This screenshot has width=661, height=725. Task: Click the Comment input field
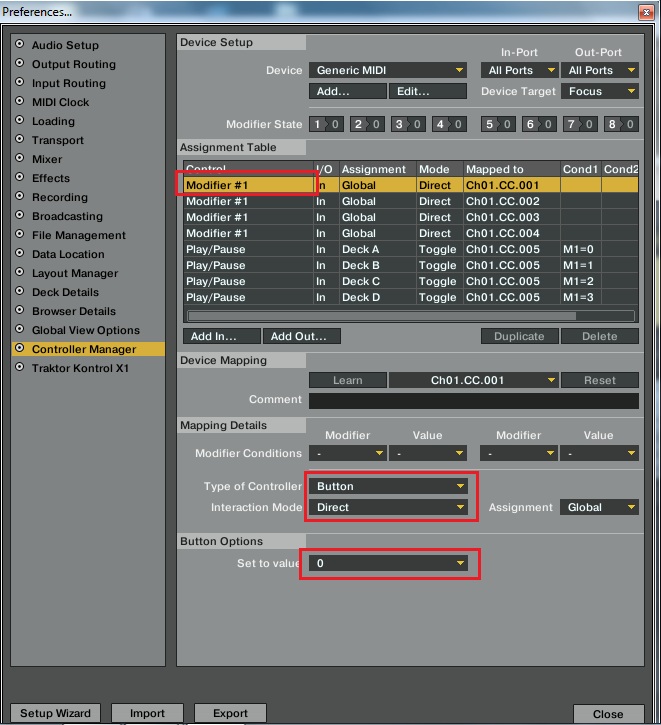click(474, 400)
